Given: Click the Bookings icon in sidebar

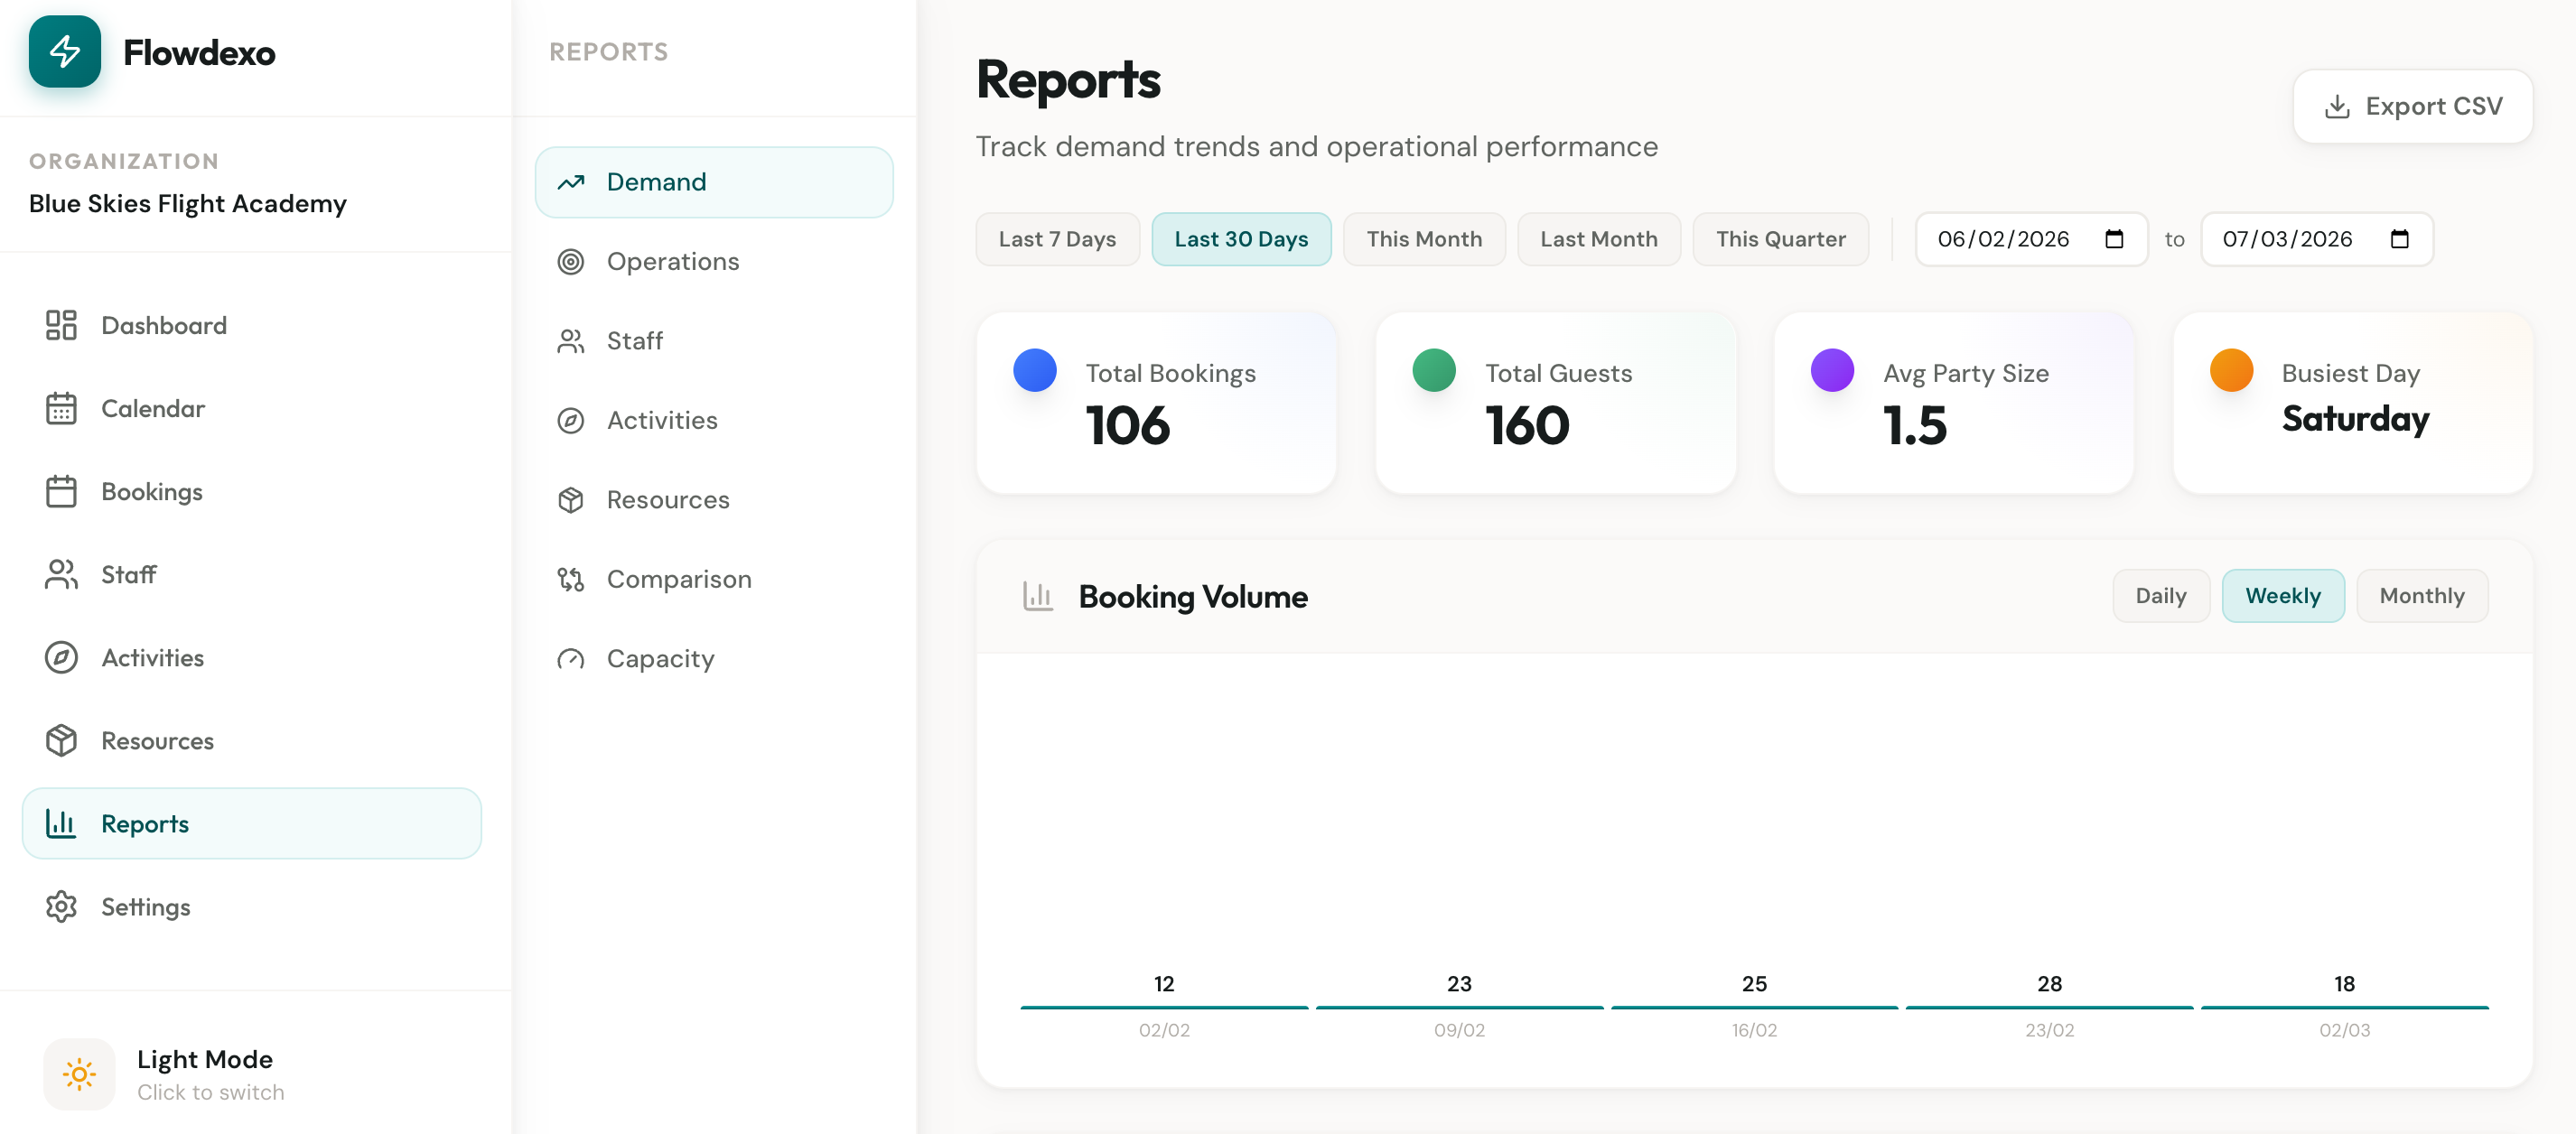Looking at the screenshot, I should click(x=61, y=491).
